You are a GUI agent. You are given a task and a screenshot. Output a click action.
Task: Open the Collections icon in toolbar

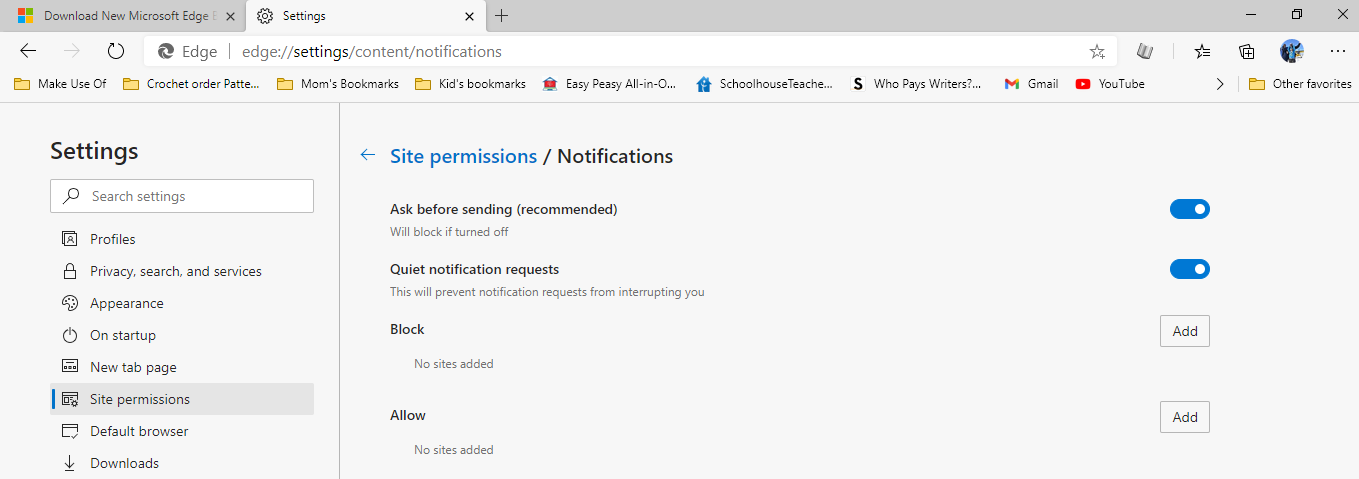pyautogui.click(x=1247, y=51)
